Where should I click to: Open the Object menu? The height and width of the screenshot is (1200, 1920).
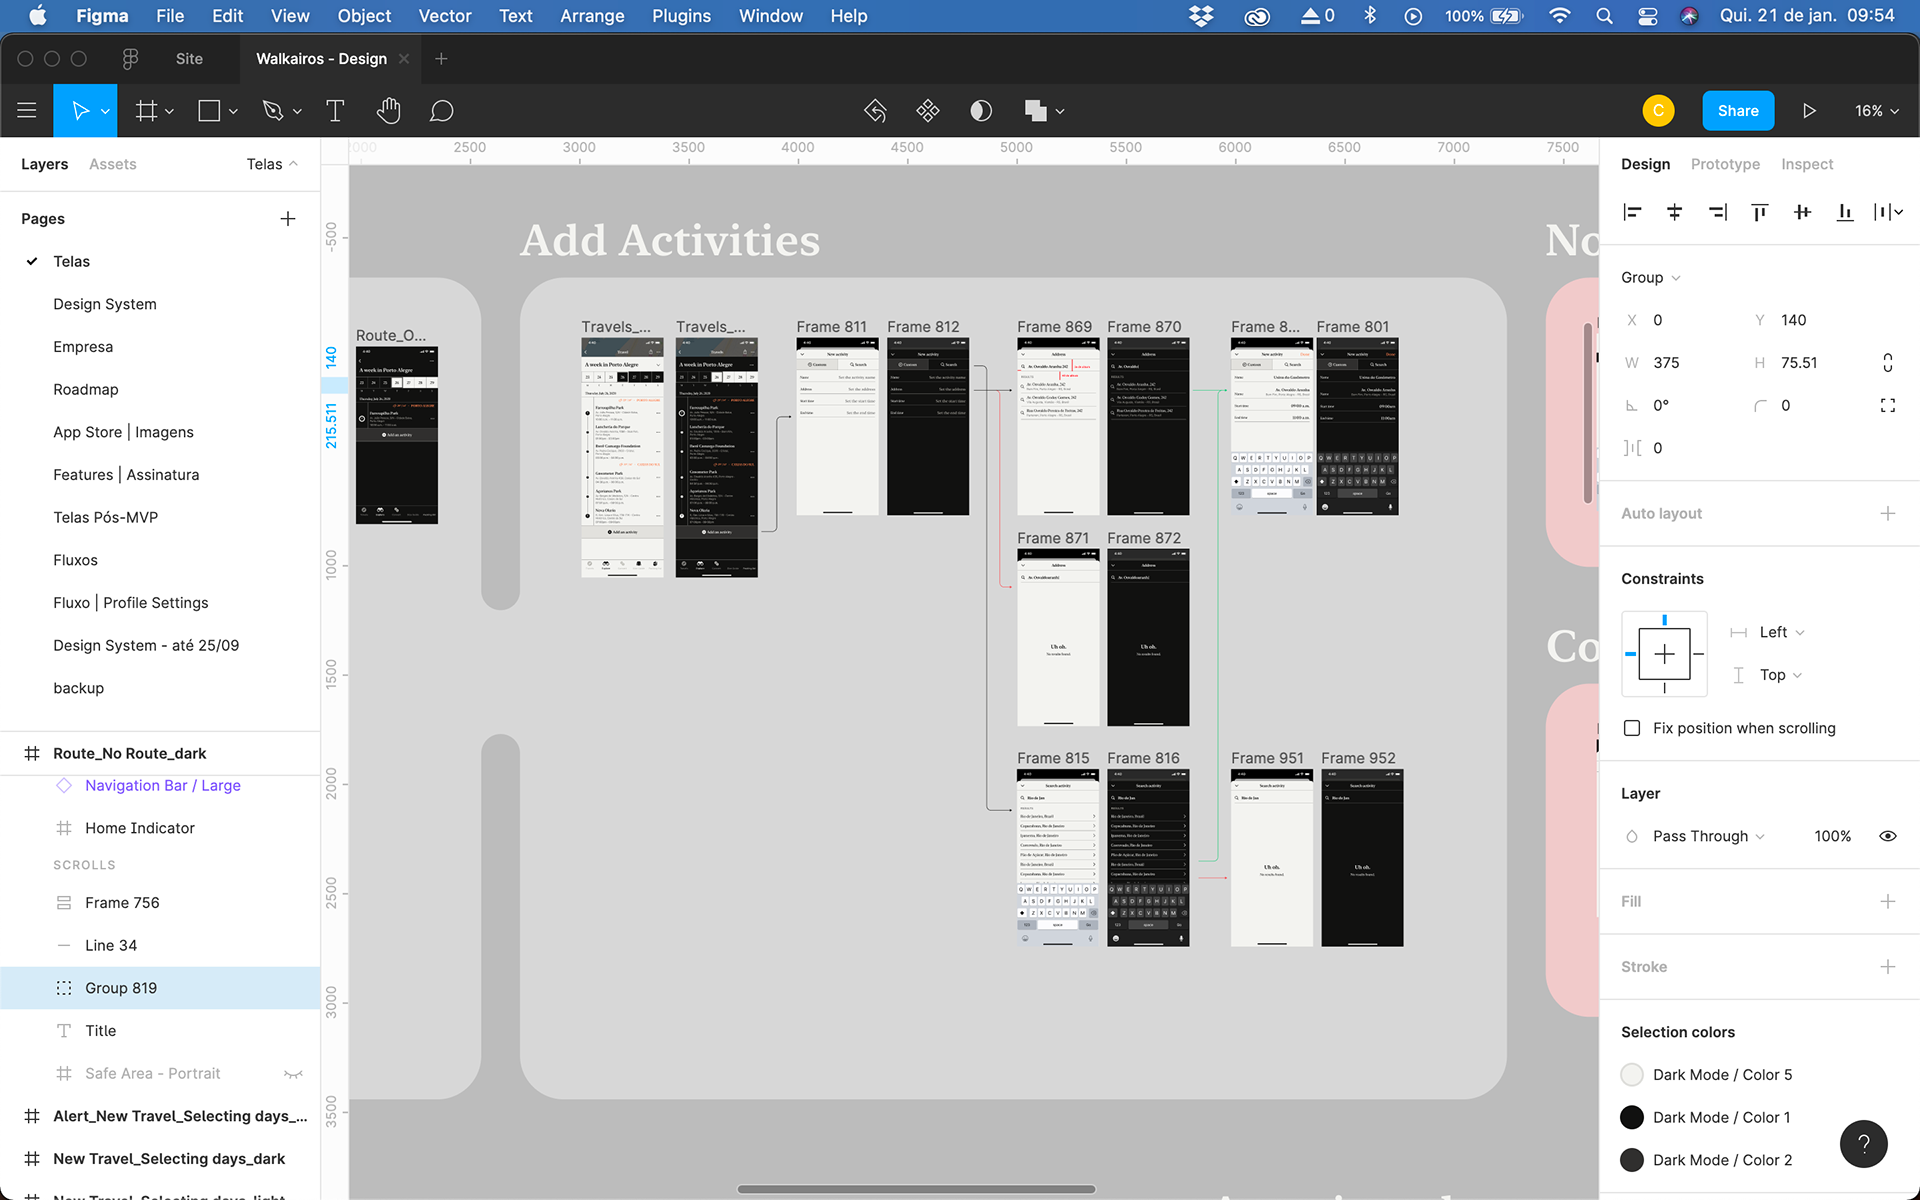(x=364, y=16)
